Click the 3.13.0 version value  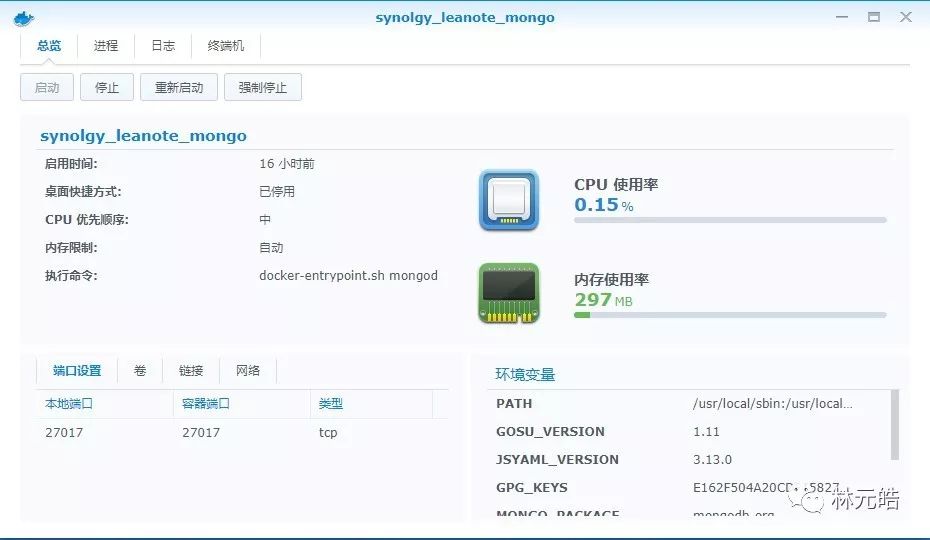[712, 459]
